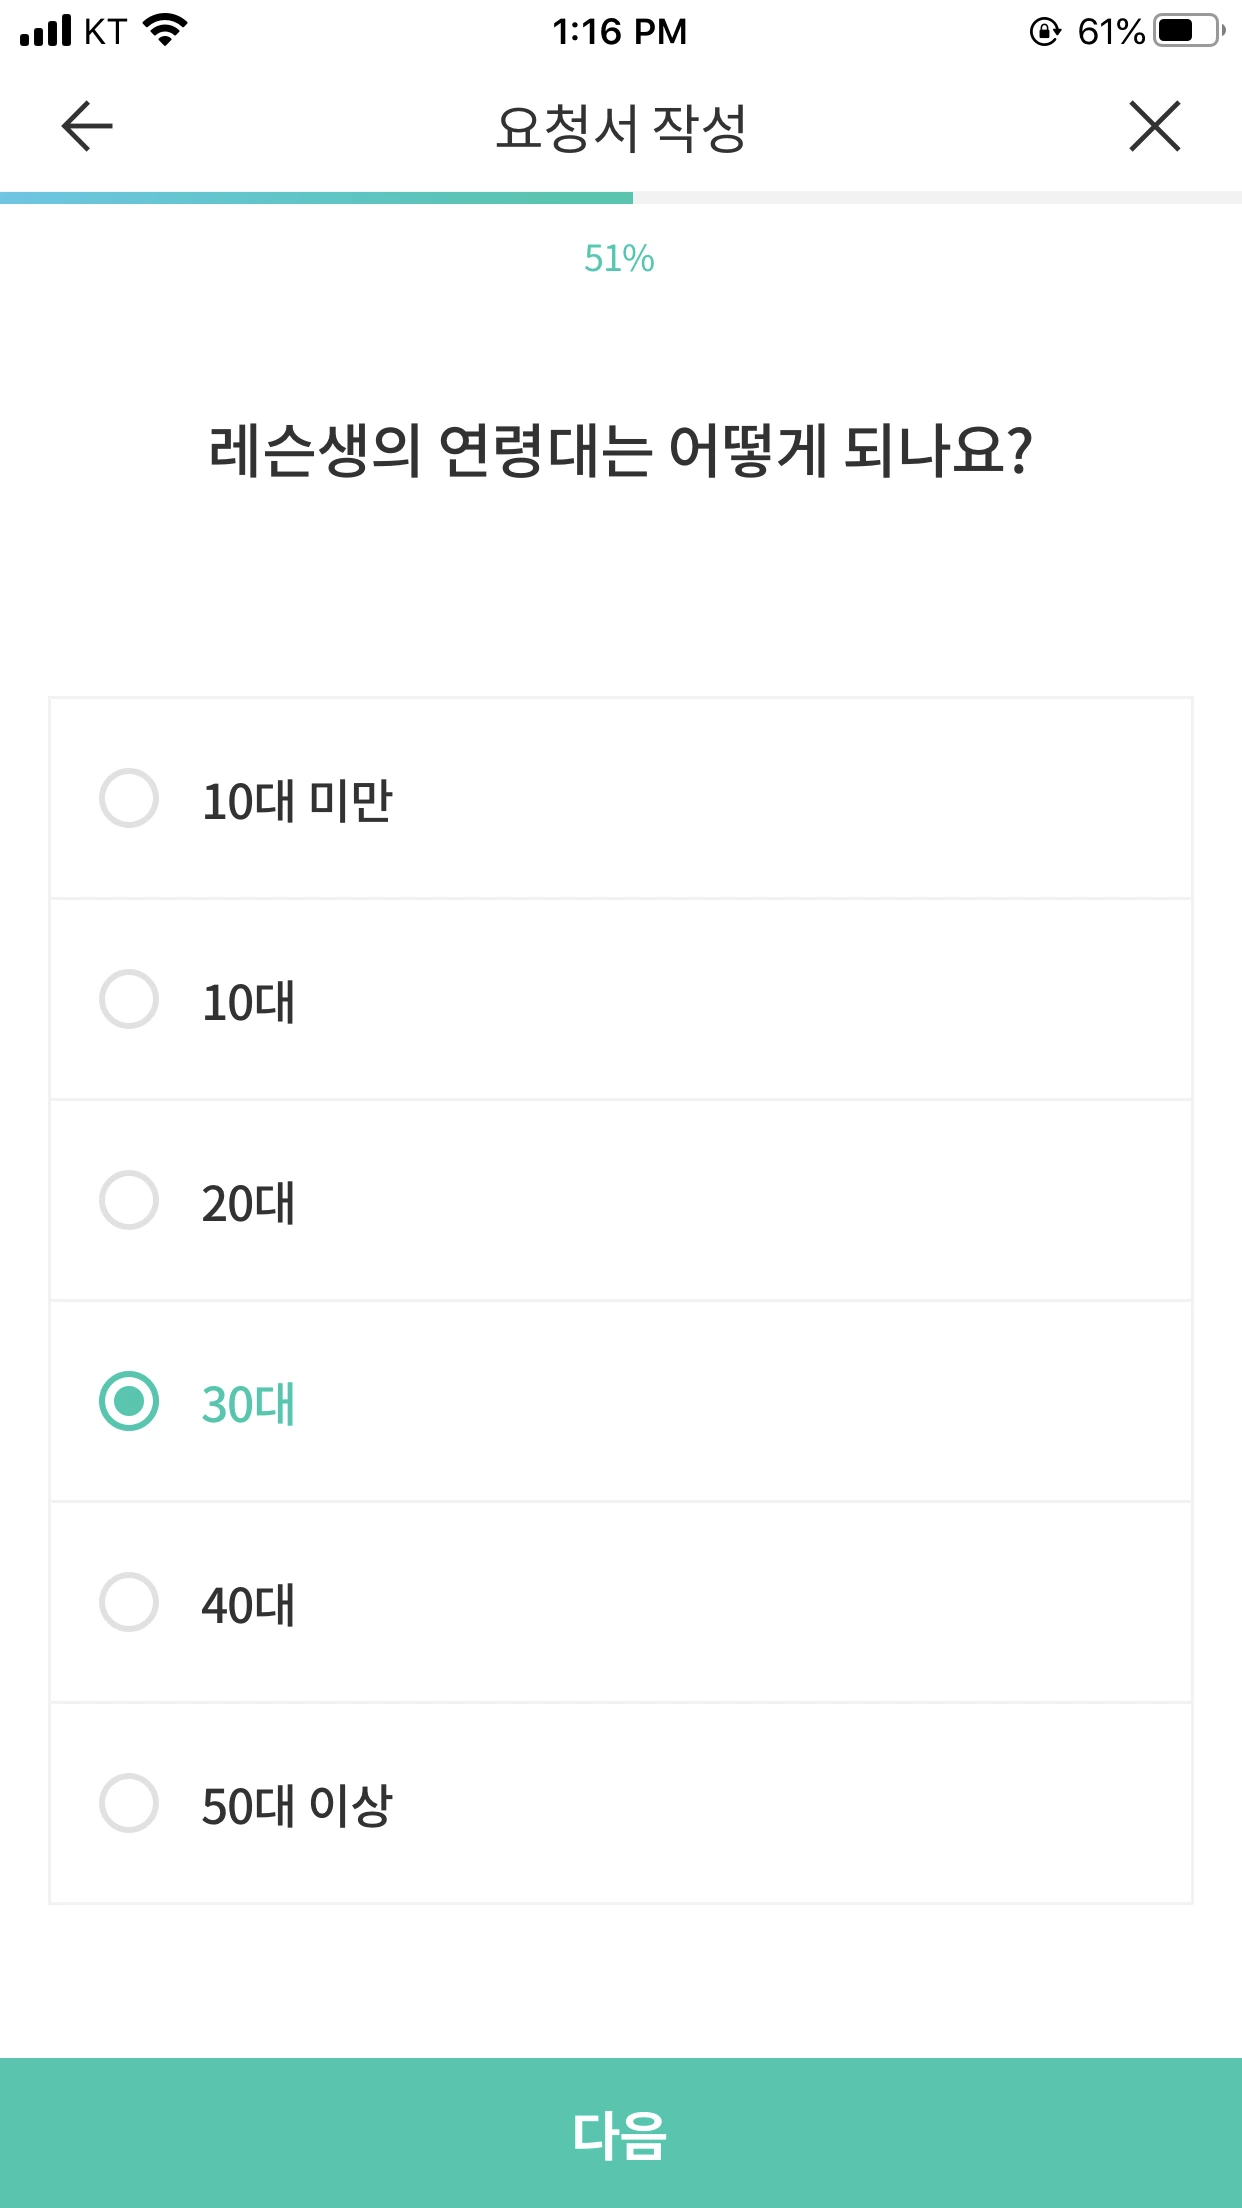Choose the 50대 이상 radio button
This screenshot has height=2208, width=1242.
129,1804
